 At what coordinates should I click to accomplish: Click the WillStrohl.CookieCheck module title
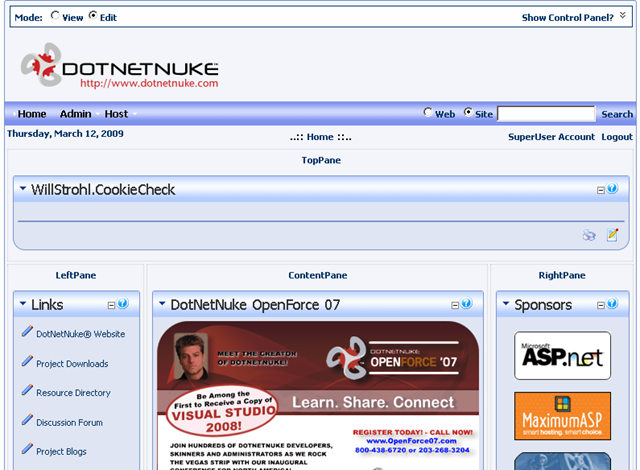point(103,190)
